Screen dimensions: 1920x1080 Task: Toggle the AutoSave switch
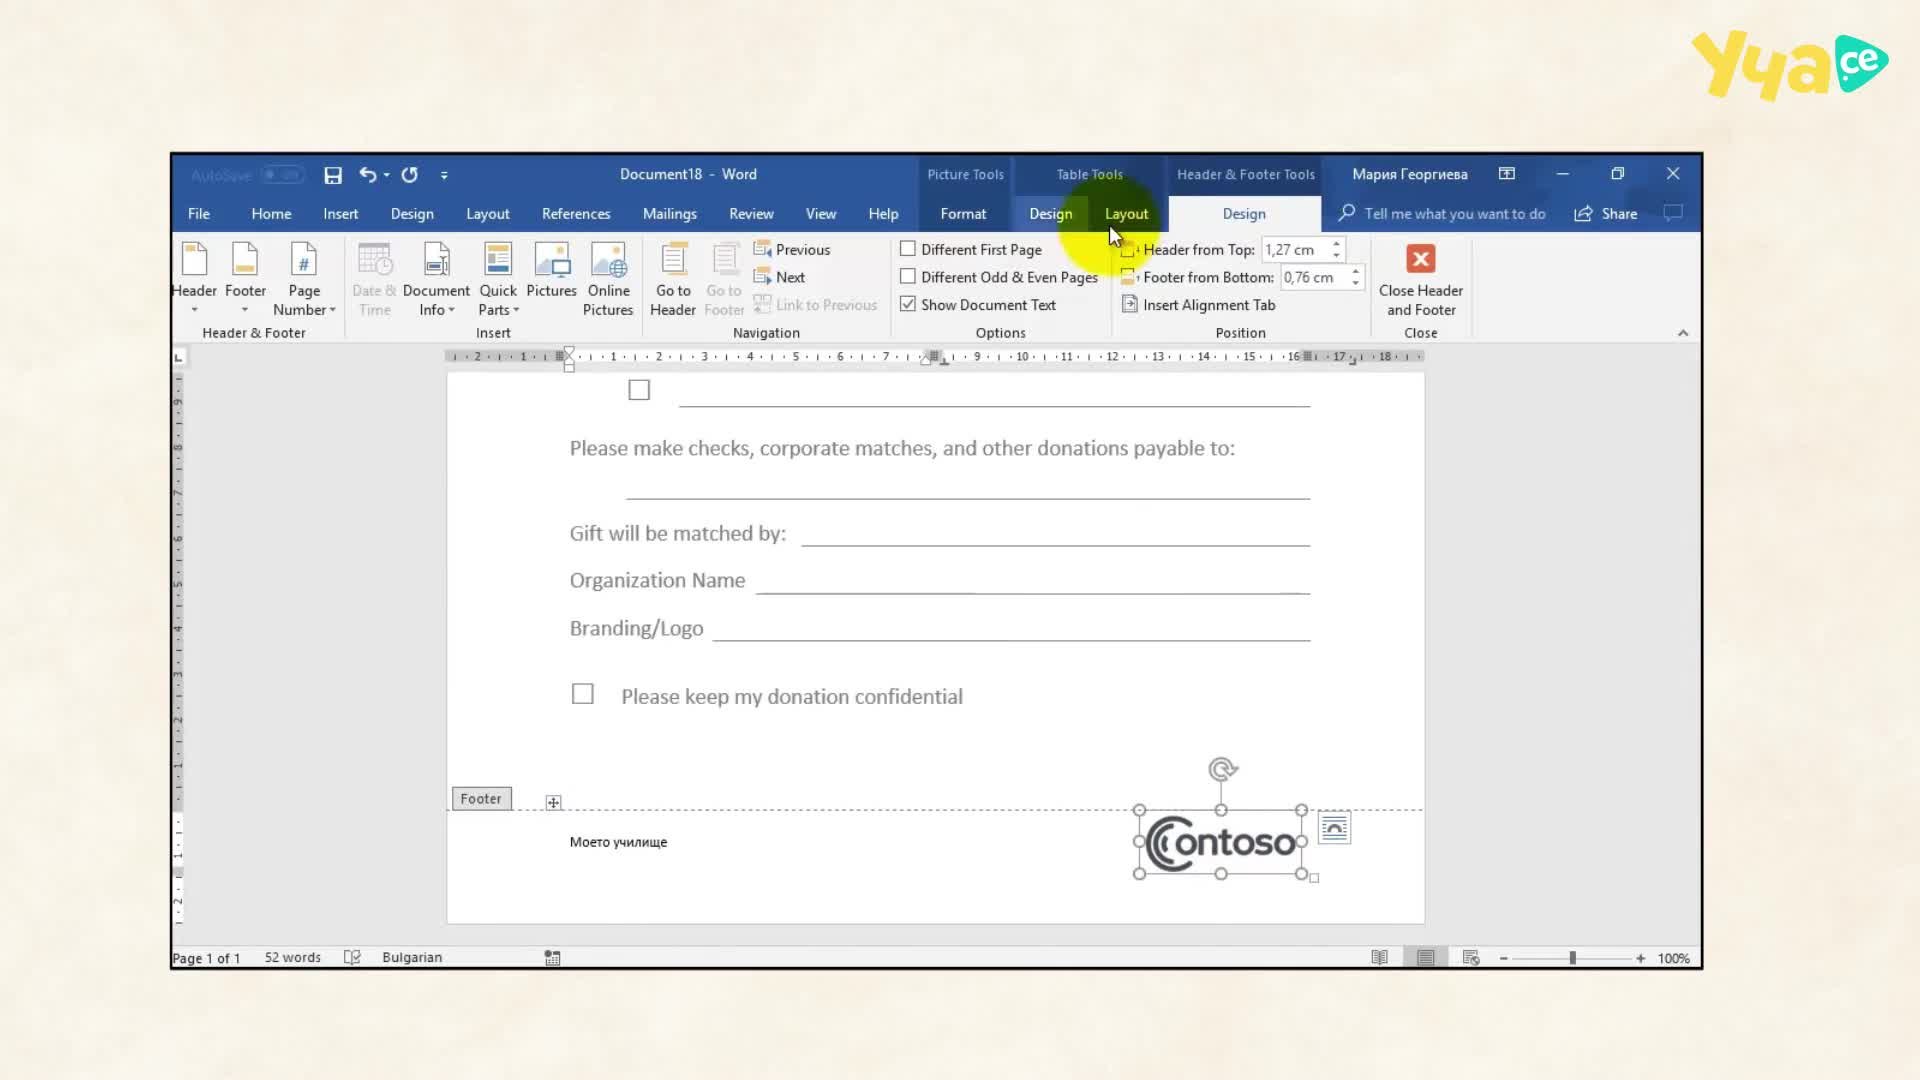282,175
